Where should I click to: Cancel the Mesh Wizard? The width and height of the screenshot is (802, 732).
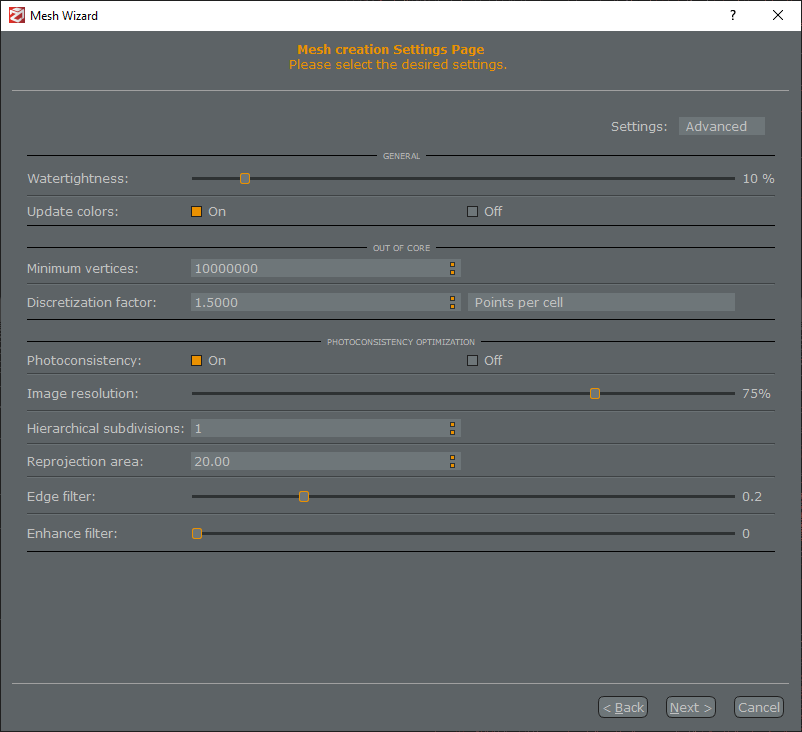758,707
